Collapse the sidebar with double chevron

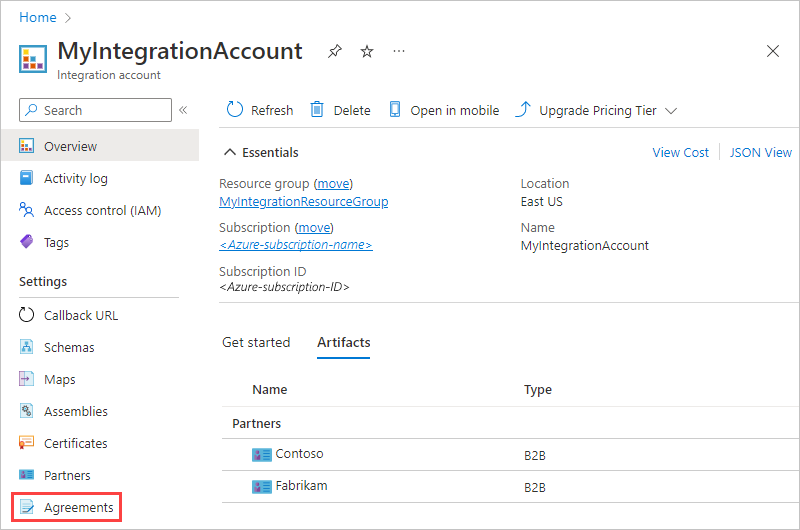183,110
